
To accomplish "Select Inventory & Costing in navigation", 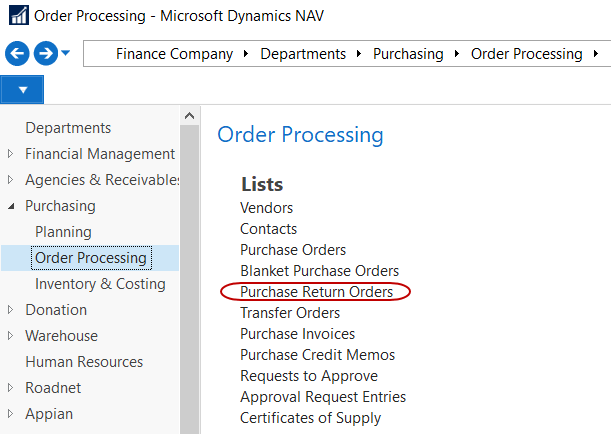I will point(100,284).
